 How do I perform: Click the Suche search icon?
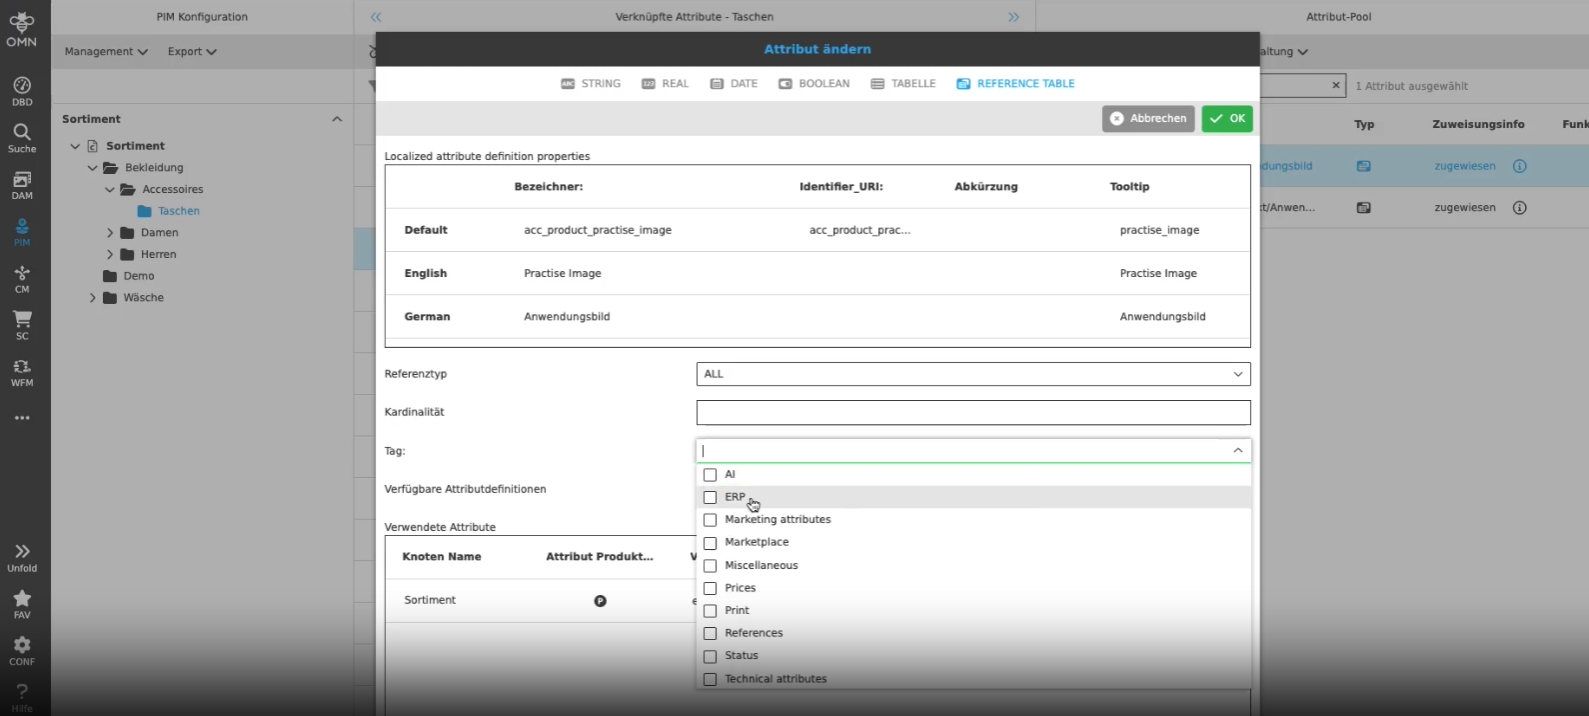[21, 137]
